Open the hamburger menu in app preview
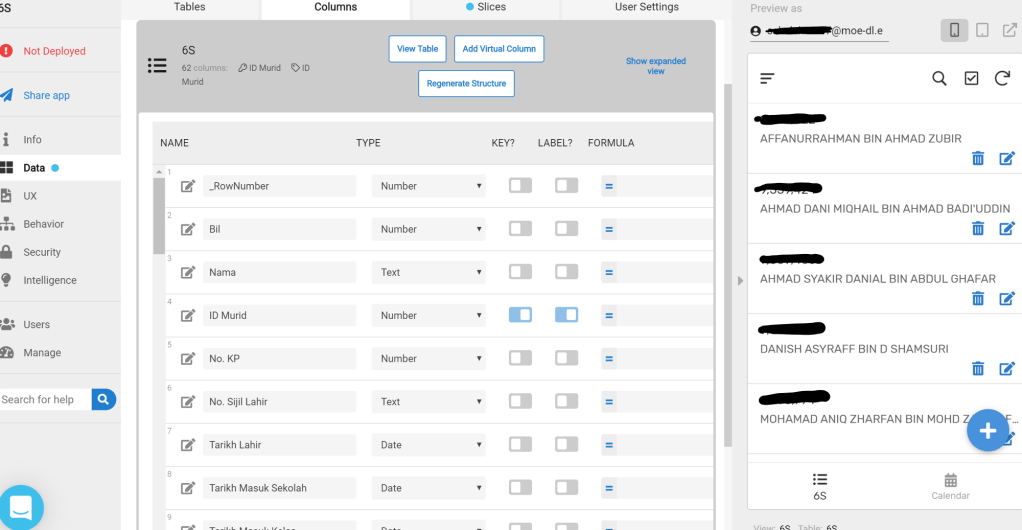The height and width of the screenshot is (530, 1022). (x=767, y=78)
